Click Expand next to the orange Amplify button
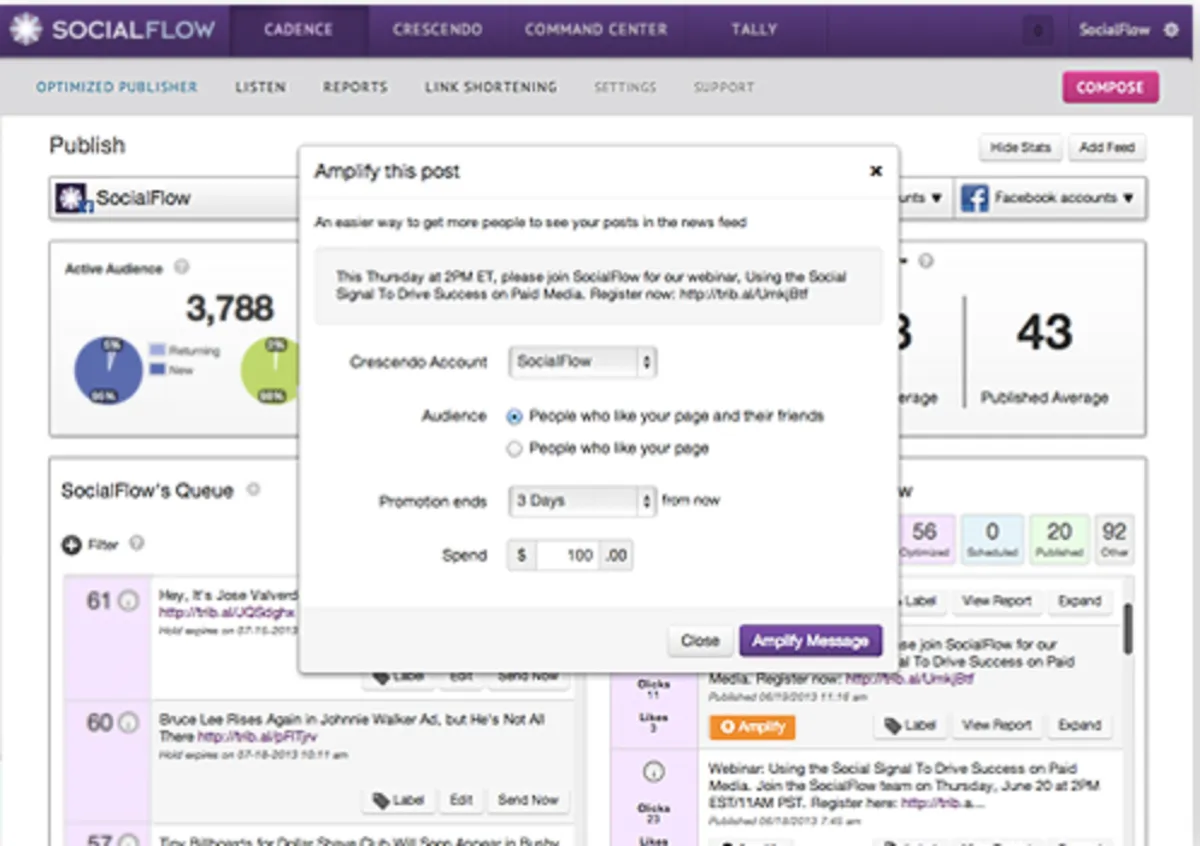 (x=1079, y=725)
